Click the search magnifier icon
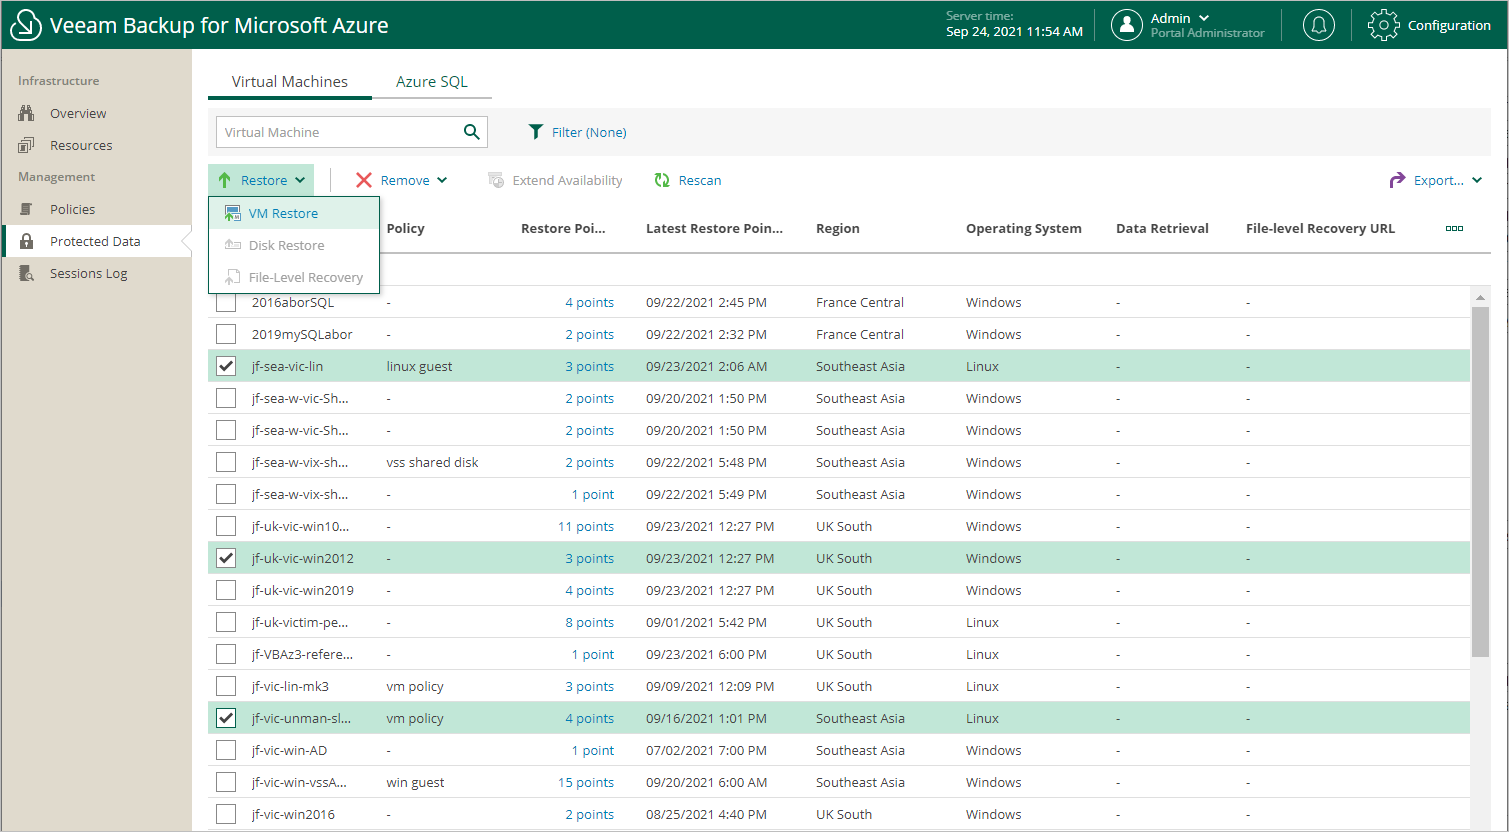1509x832 pixels. click(472, 132)
